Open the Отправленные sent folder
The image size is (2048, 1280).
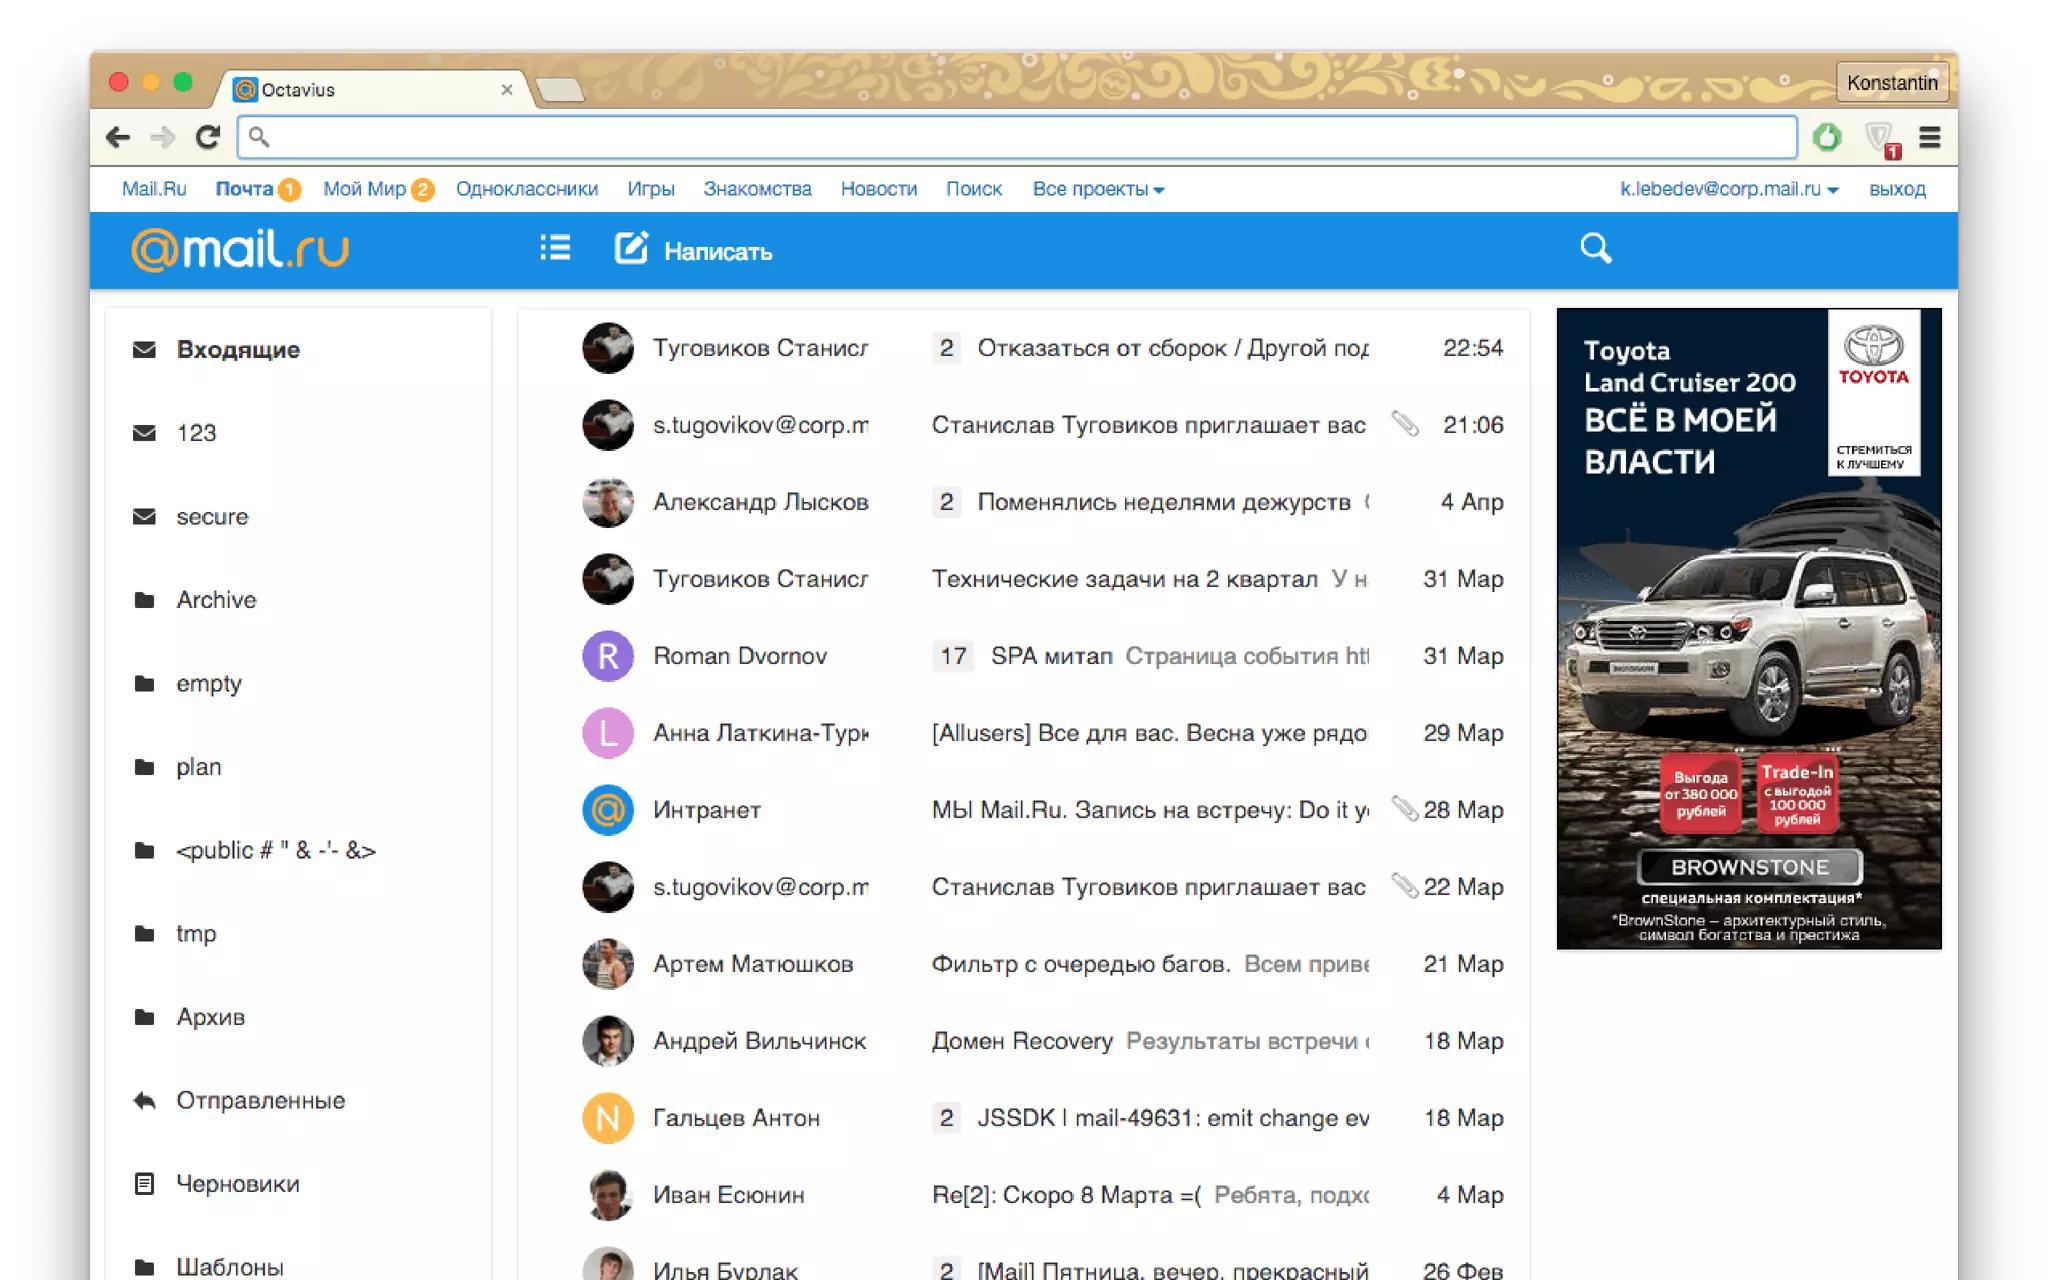pyautogui.click(x=260, y=1101)
